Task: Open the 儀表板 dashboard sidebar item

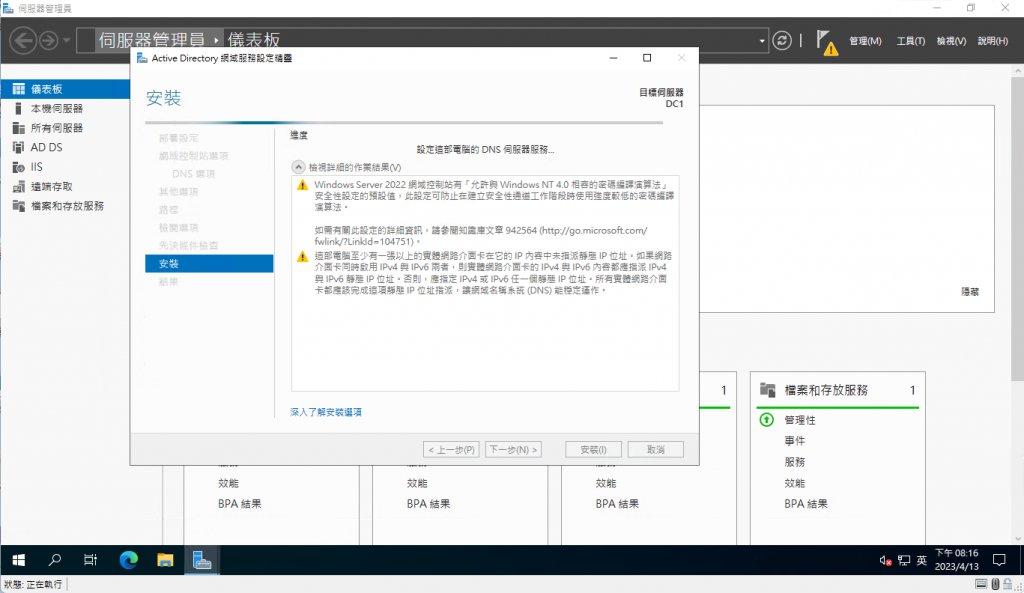Action: tap(65, 89)
